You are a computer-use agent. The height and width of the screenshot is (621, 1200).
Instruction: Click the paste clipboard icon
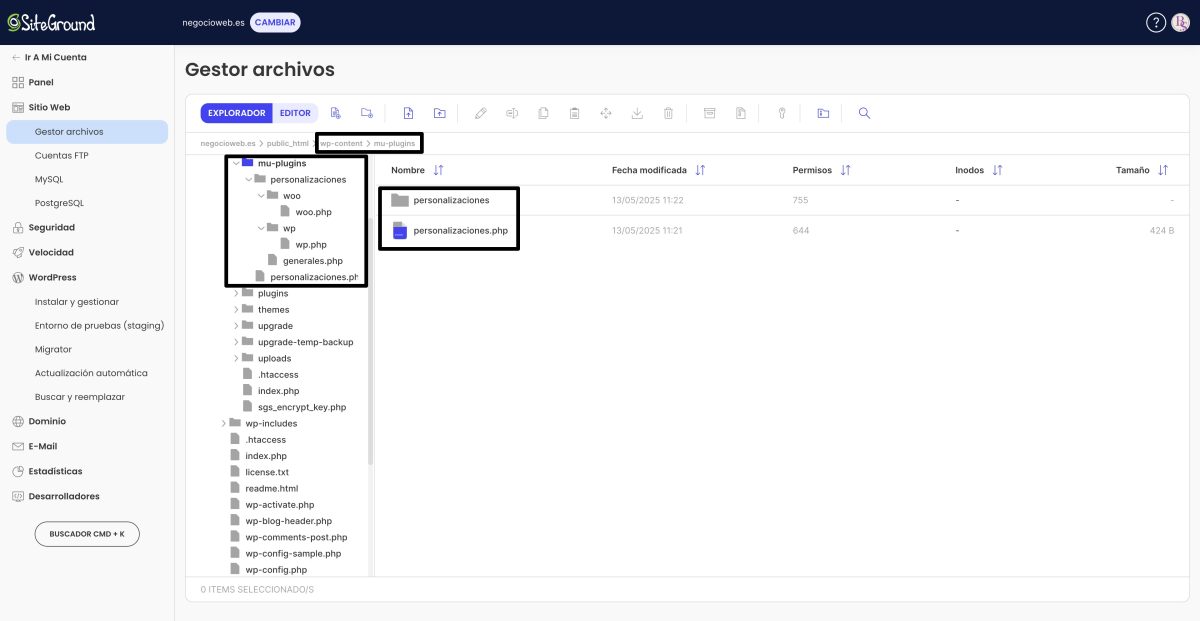tap(574, 113)
